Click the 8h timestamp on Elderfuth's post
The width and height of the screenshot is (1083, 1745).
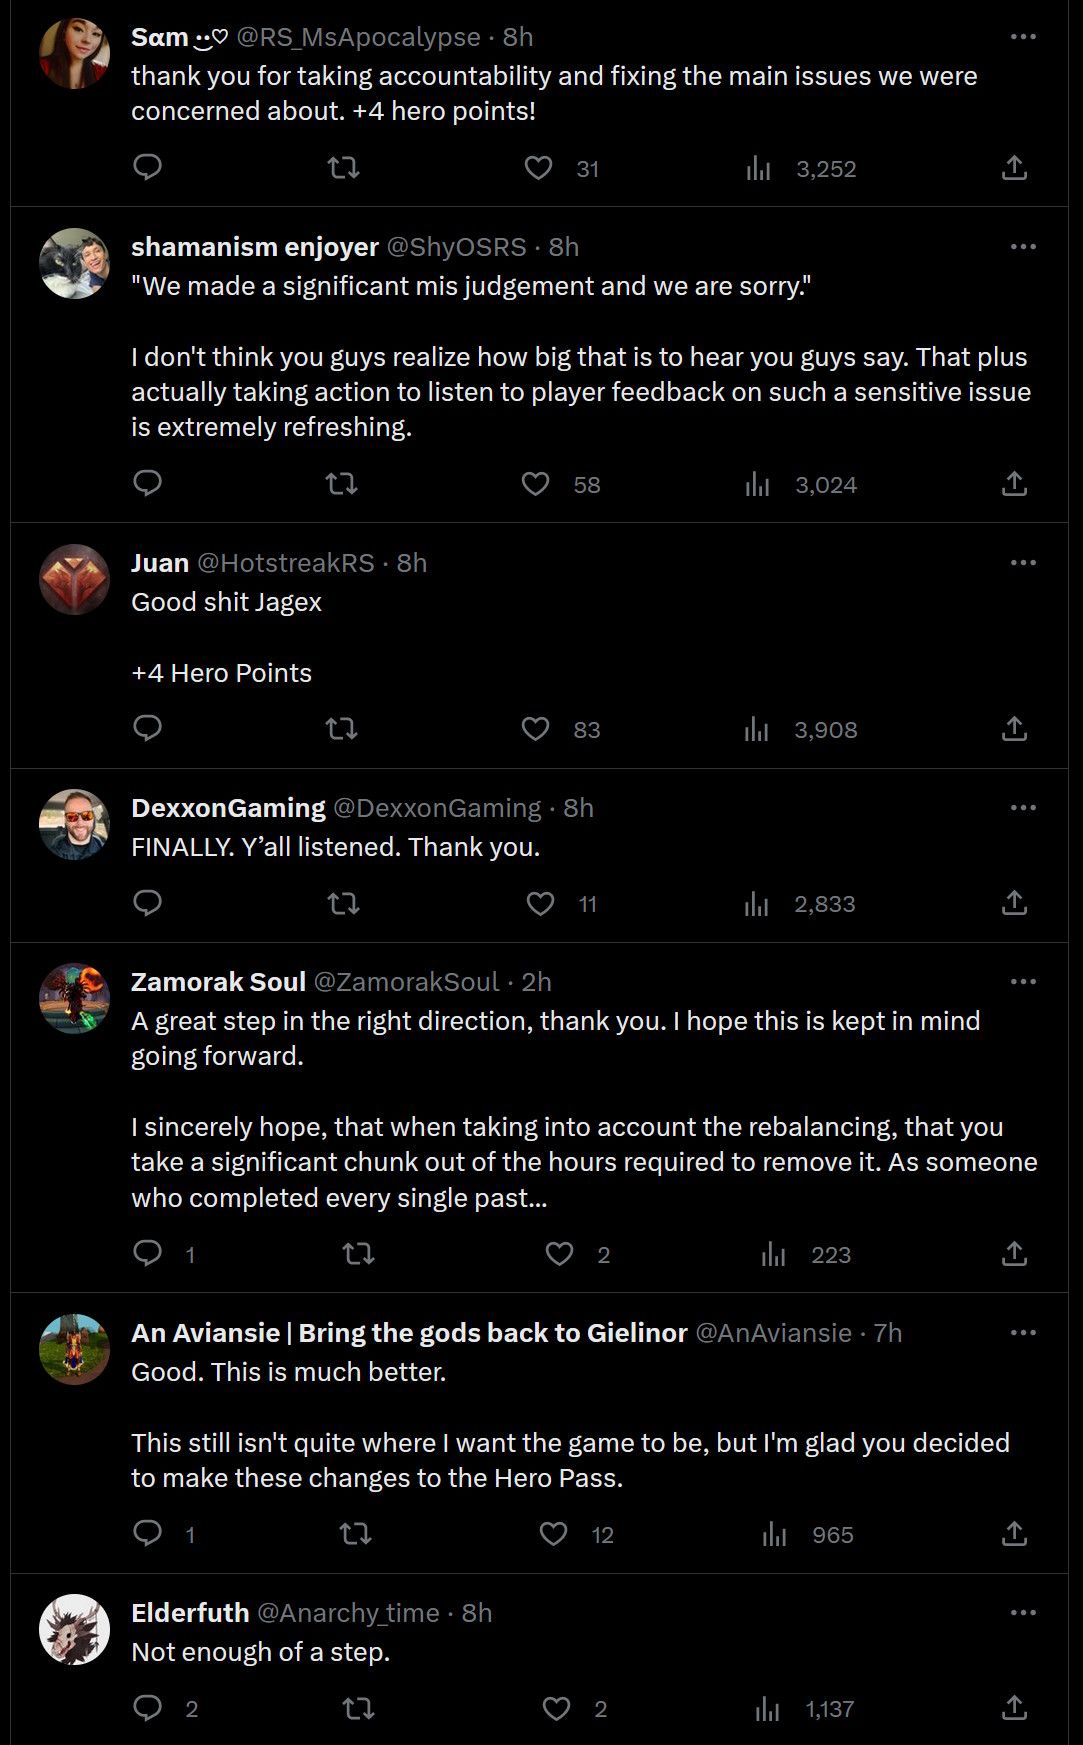[x=477, y=1612]
